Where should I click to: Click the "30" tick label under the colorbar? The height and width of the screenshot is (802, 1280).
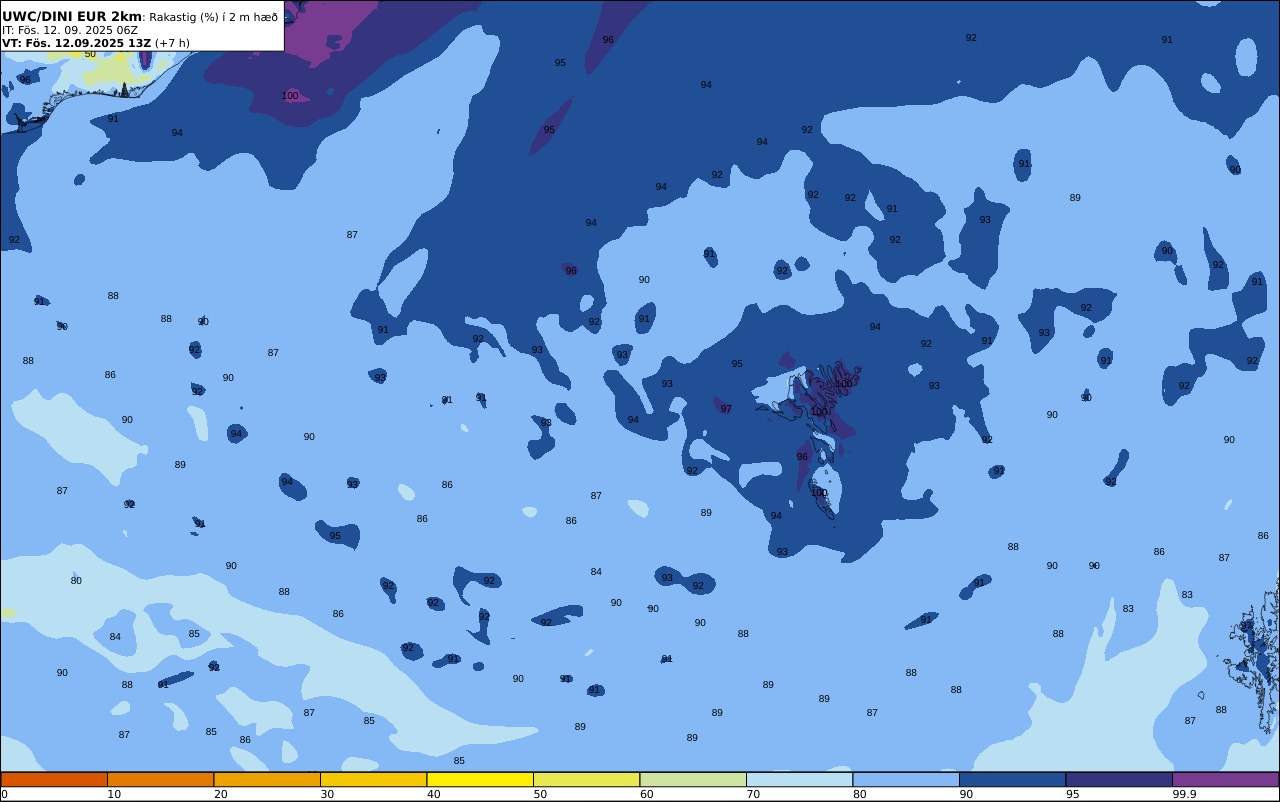pos(327,794)
